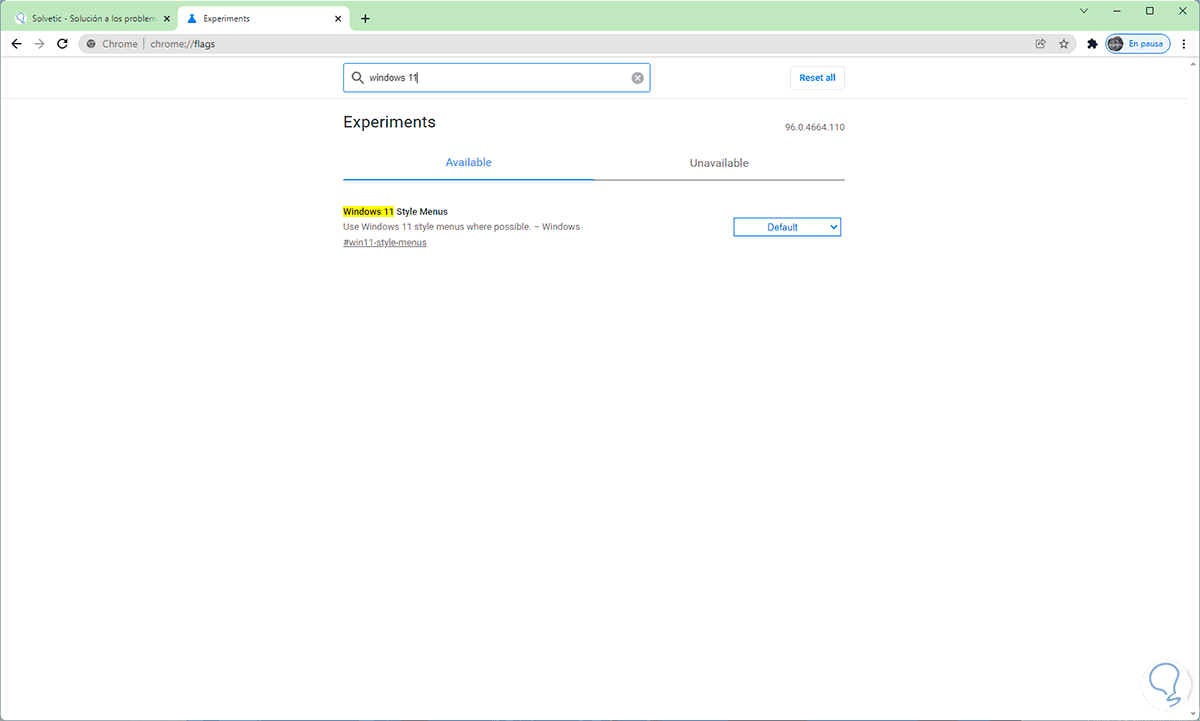Open Chrome's three-dot menu
The height and width of the screenshot is (721, 1200).
(1185, 44)
